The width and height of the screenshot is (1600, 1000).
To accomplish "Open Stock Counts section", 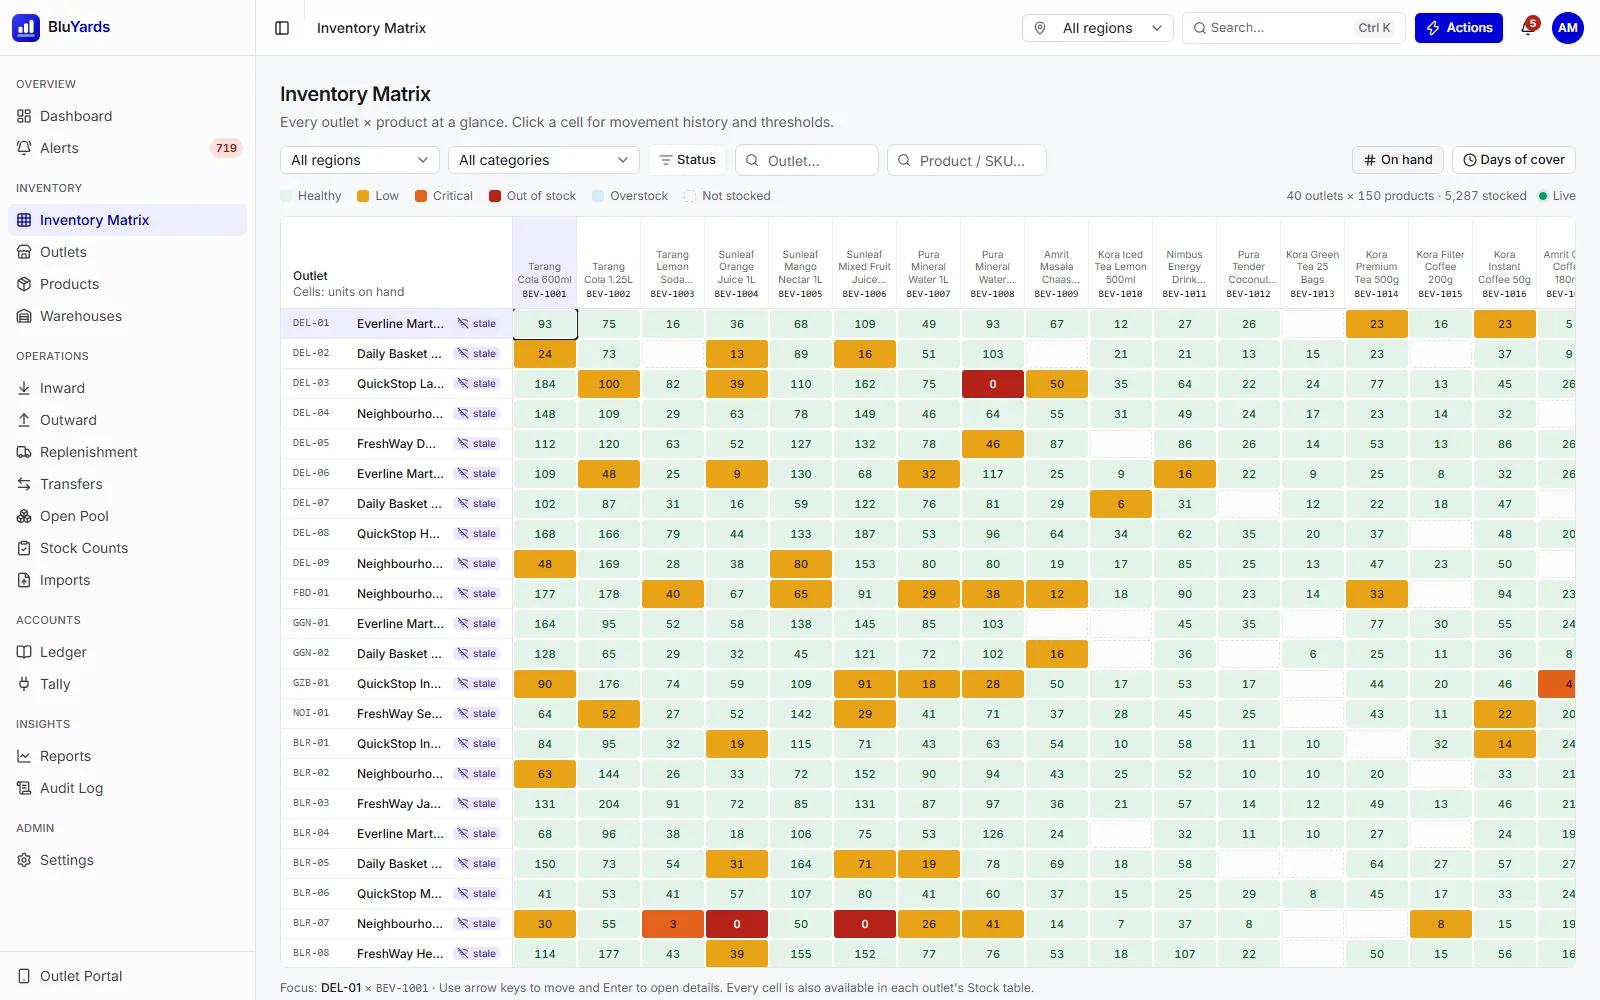I will [x=127, y=548].
